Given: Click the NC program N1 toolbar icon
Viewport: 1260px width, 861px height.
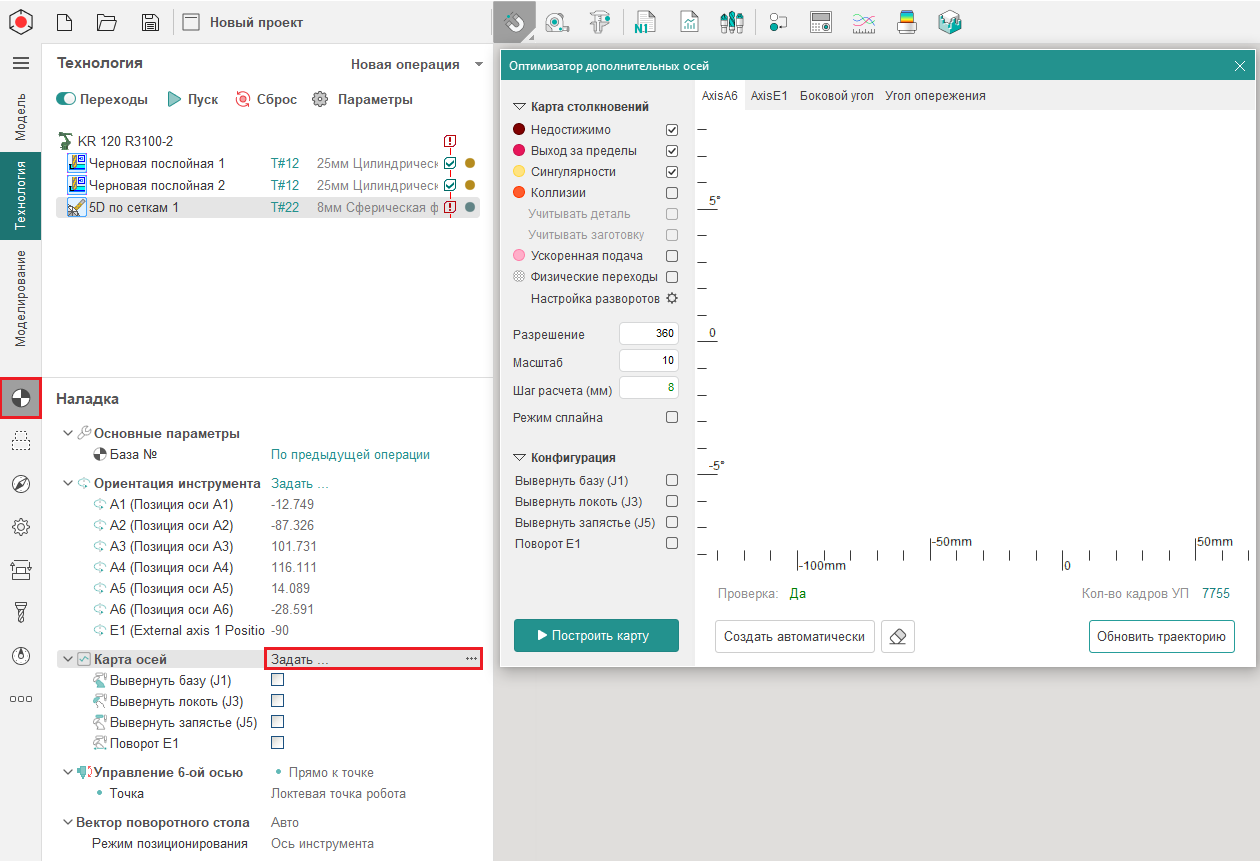Looking at the screenshot, I should pos(644,22).
